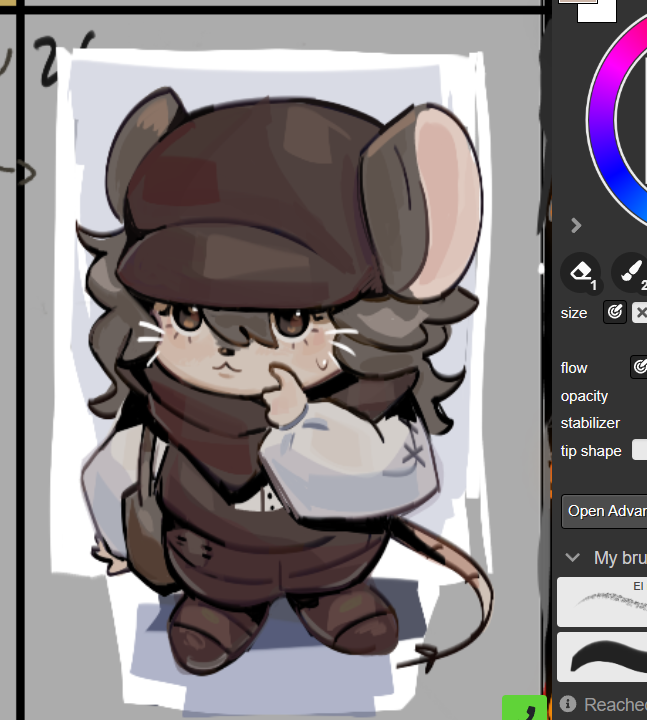Open the tip shape selector box
This screenshot has width=647, height=720.
pyautogui.click(x=639, y=450)
